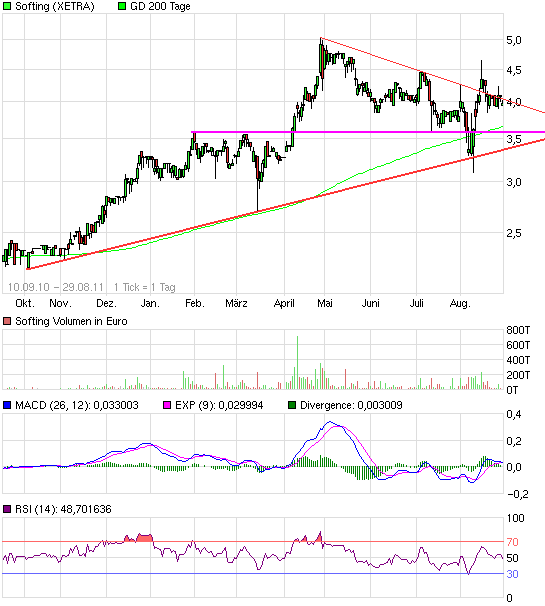545x606 pixels.
Task: Click the RSI 70 overbought level label
Action: point(512,542)
